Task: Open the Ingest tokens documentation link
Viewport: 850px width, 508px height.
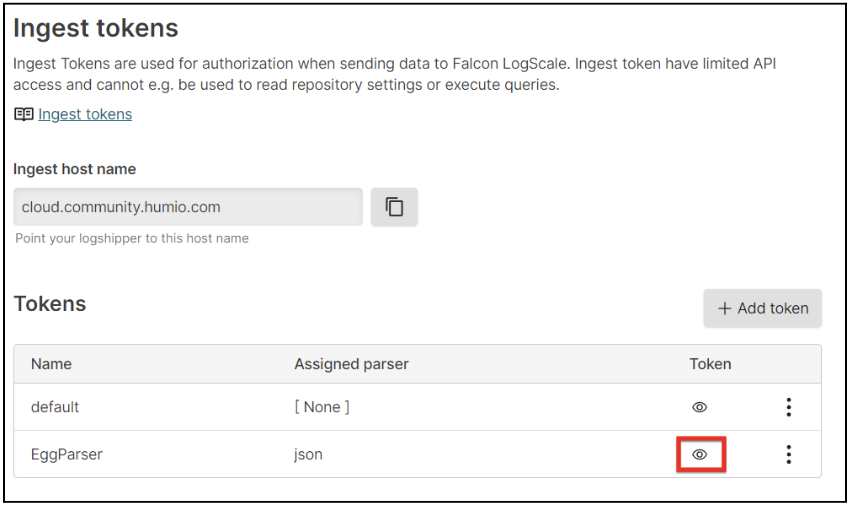Action: pos(85,114)
